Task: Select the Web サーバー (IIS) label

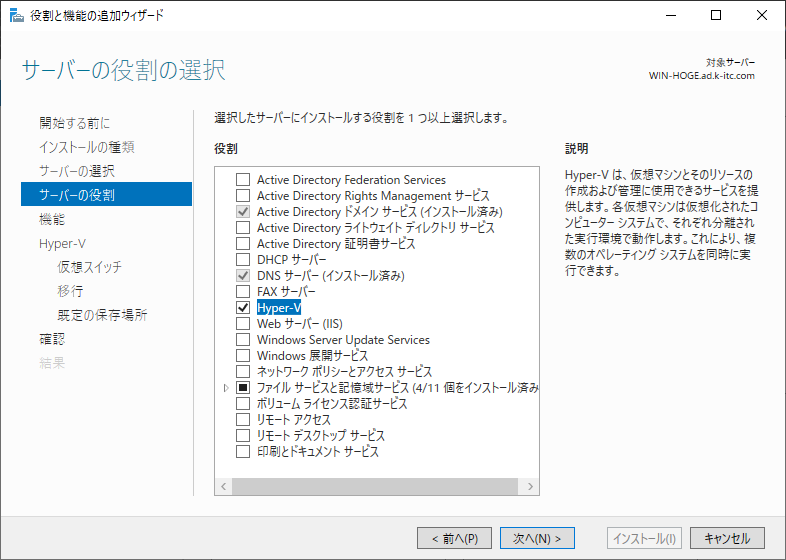Action: [x=300, y=323]
